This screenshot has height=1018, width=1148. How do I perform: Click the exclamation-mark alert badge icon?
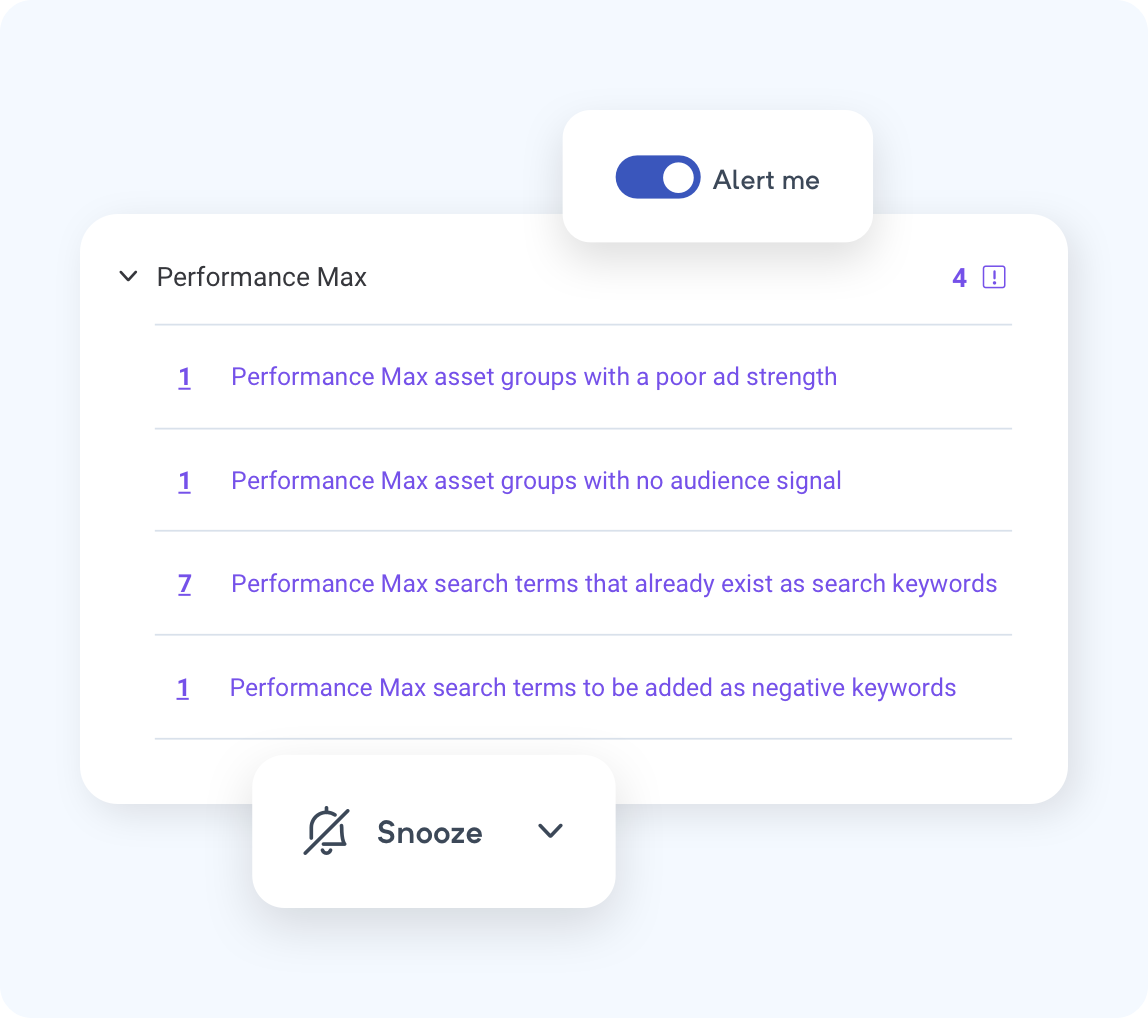993,278
